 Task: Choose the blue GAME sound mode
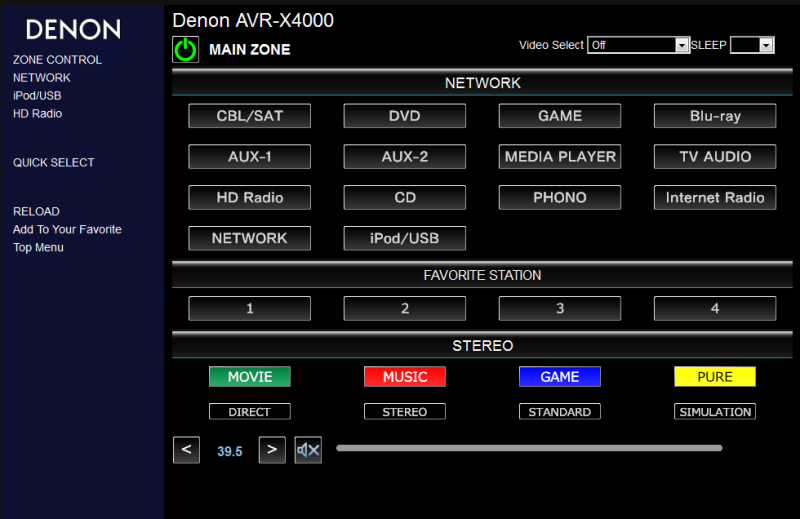click(560, 377)
